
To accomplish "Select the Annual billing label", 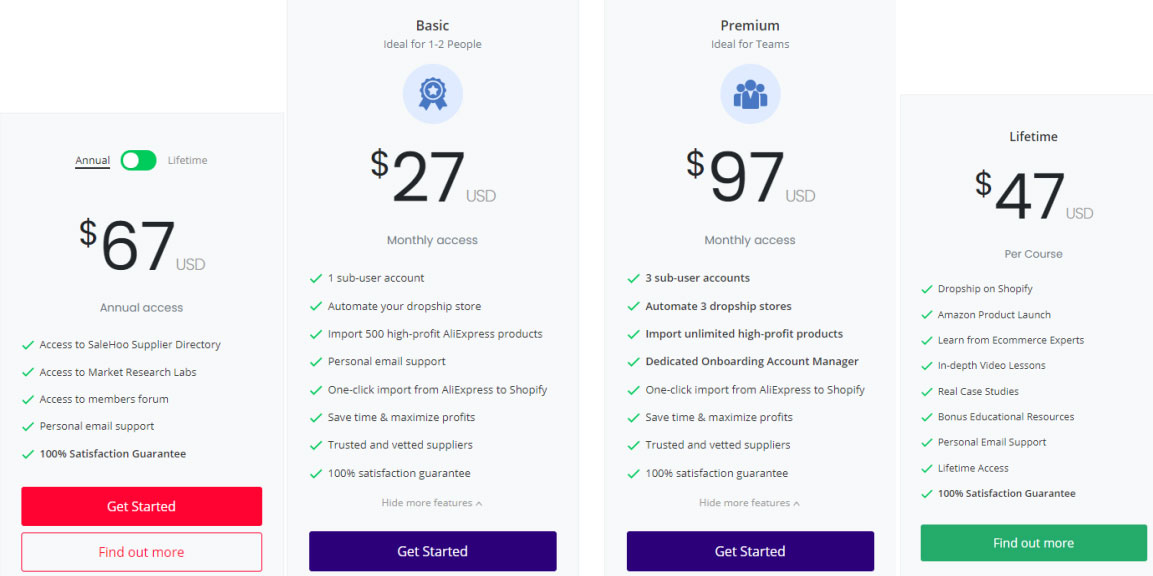I will click(x=93, y=160).
